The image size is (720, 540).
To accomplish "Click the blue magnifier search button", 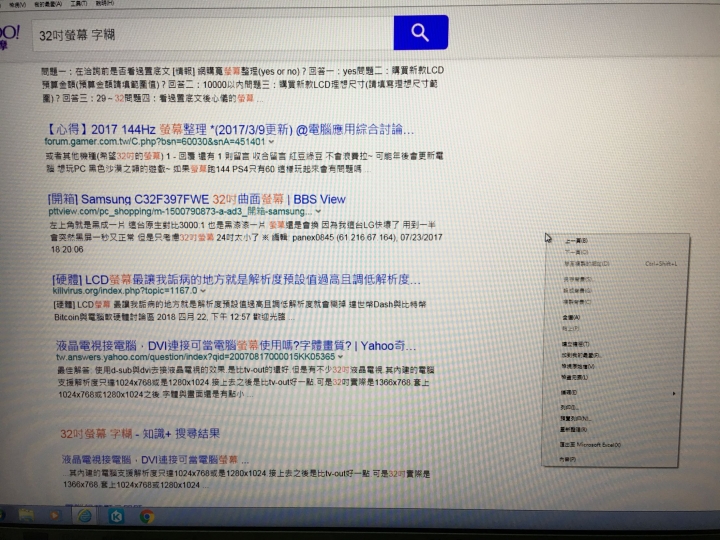I will point(421,32).
